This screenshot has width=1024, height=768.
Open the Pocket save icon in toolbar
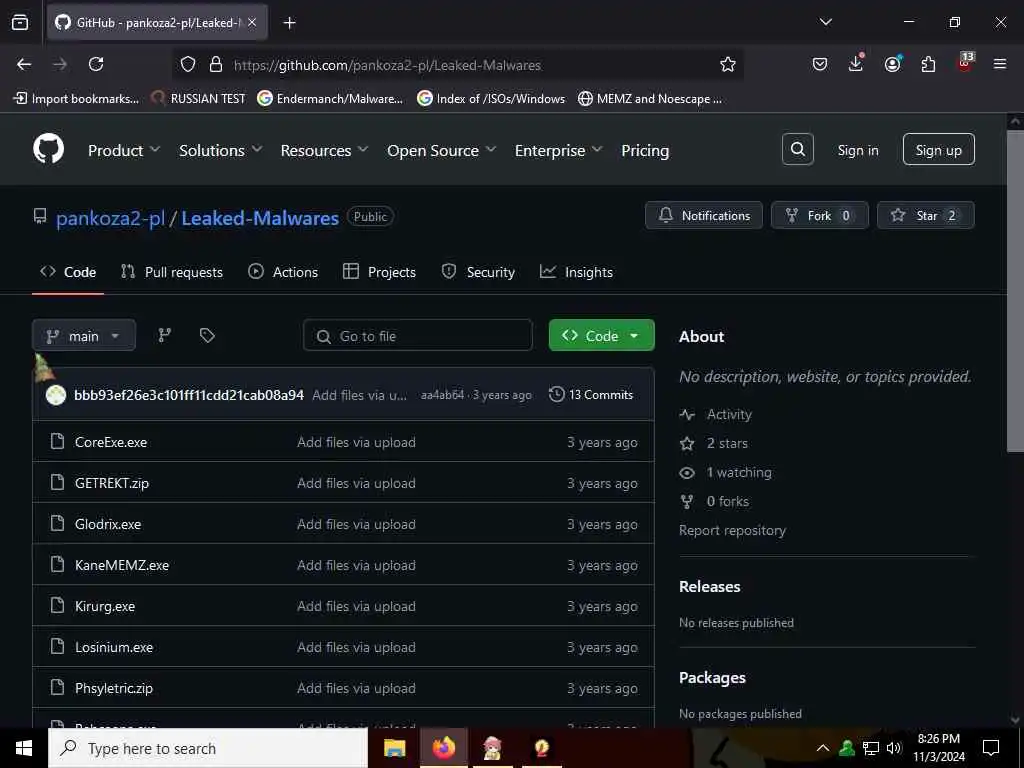(820, 64)
